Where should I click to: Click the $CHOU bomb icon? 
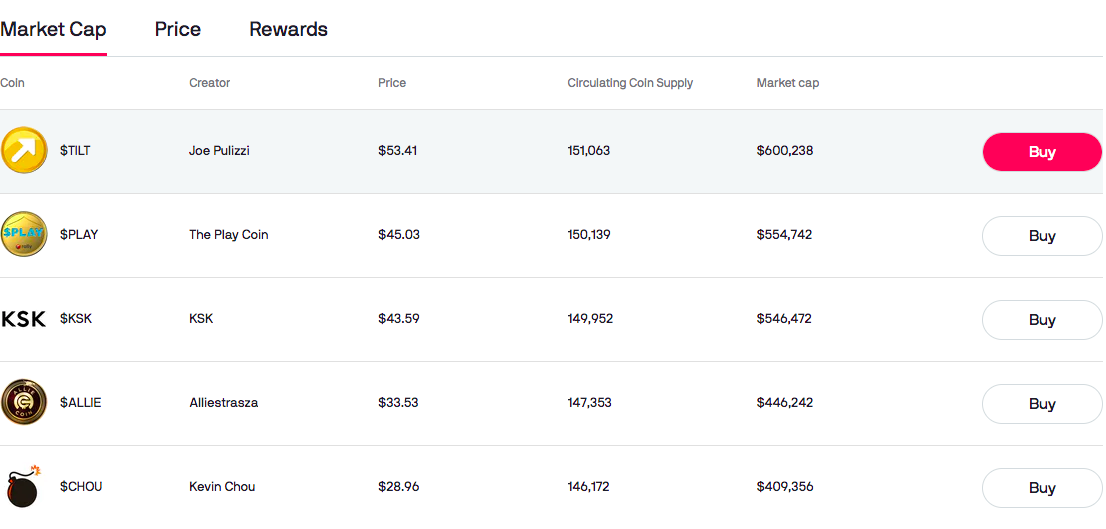[23, 487]
